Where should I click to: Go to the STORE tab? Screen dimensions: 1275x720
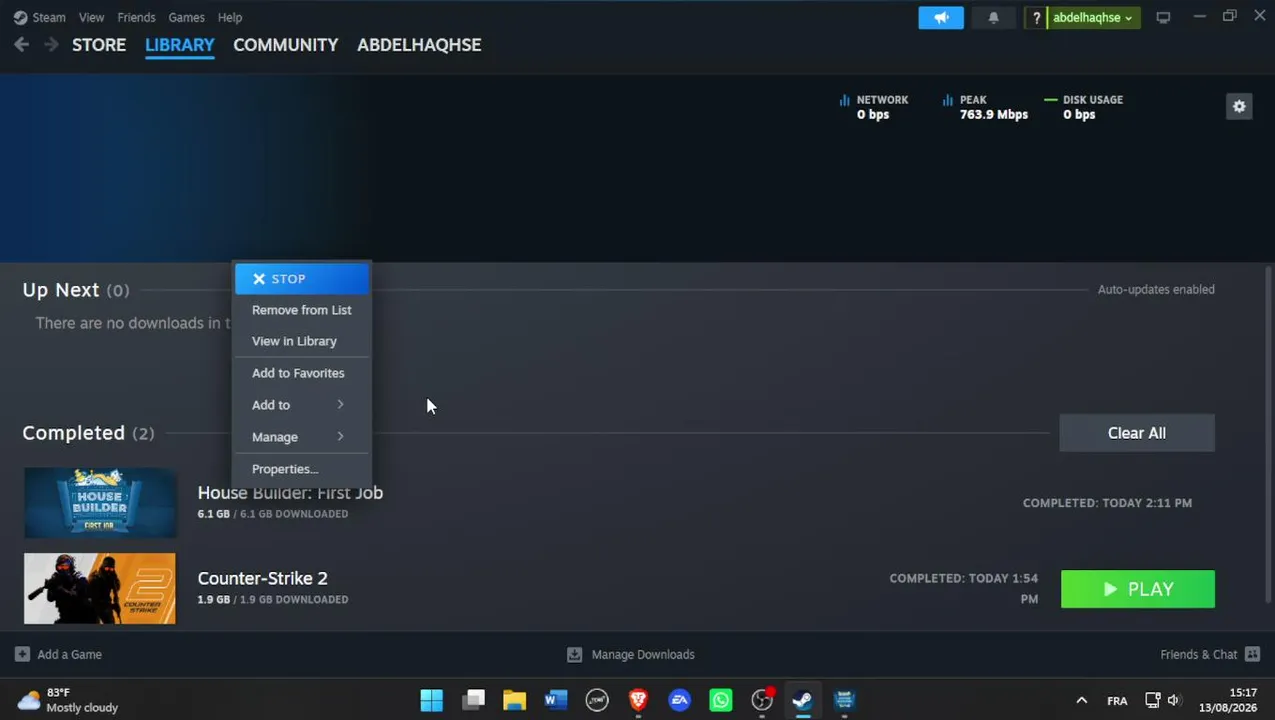[x=99, y=45]
